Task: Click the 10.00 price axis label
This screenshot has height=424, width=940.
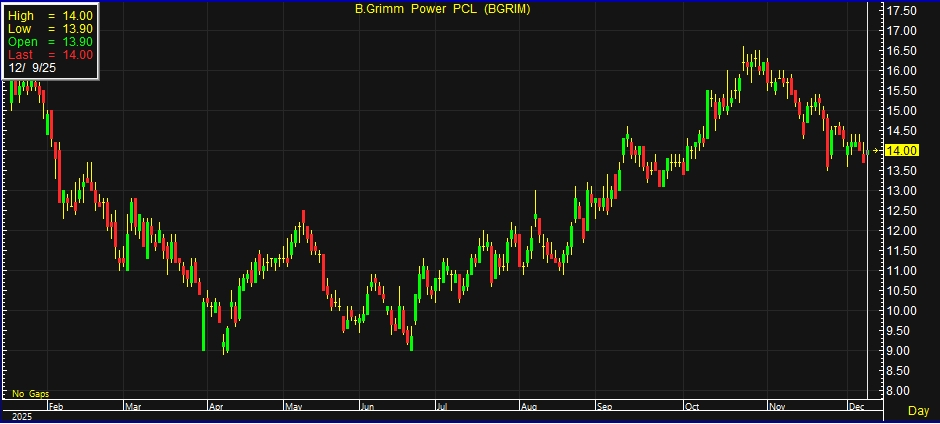Action: pos(903,311)
